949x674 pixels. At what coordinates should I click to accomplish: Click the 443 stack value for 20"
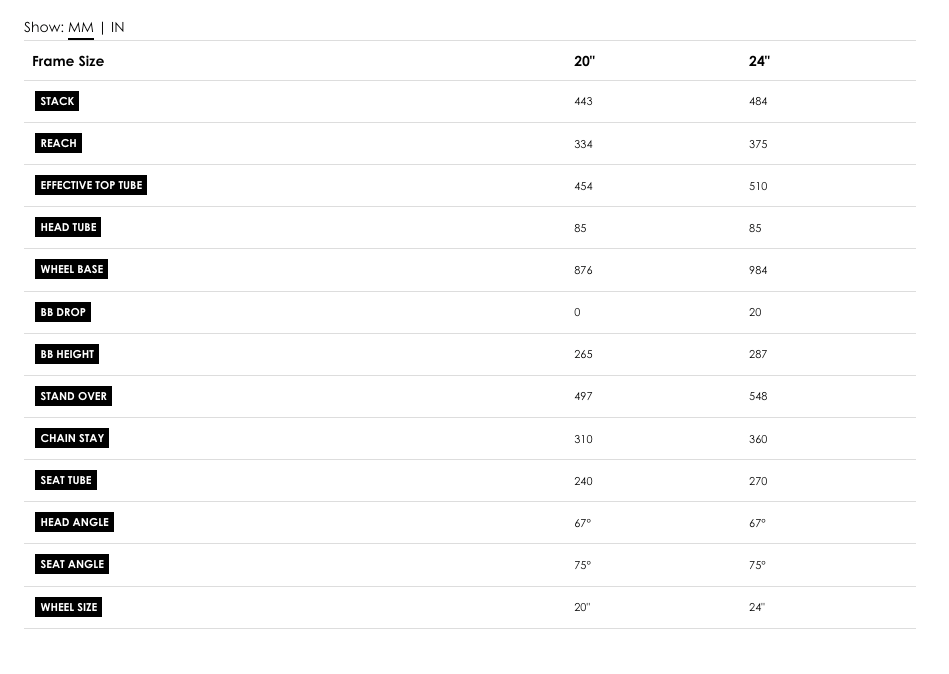pos(583,102)
